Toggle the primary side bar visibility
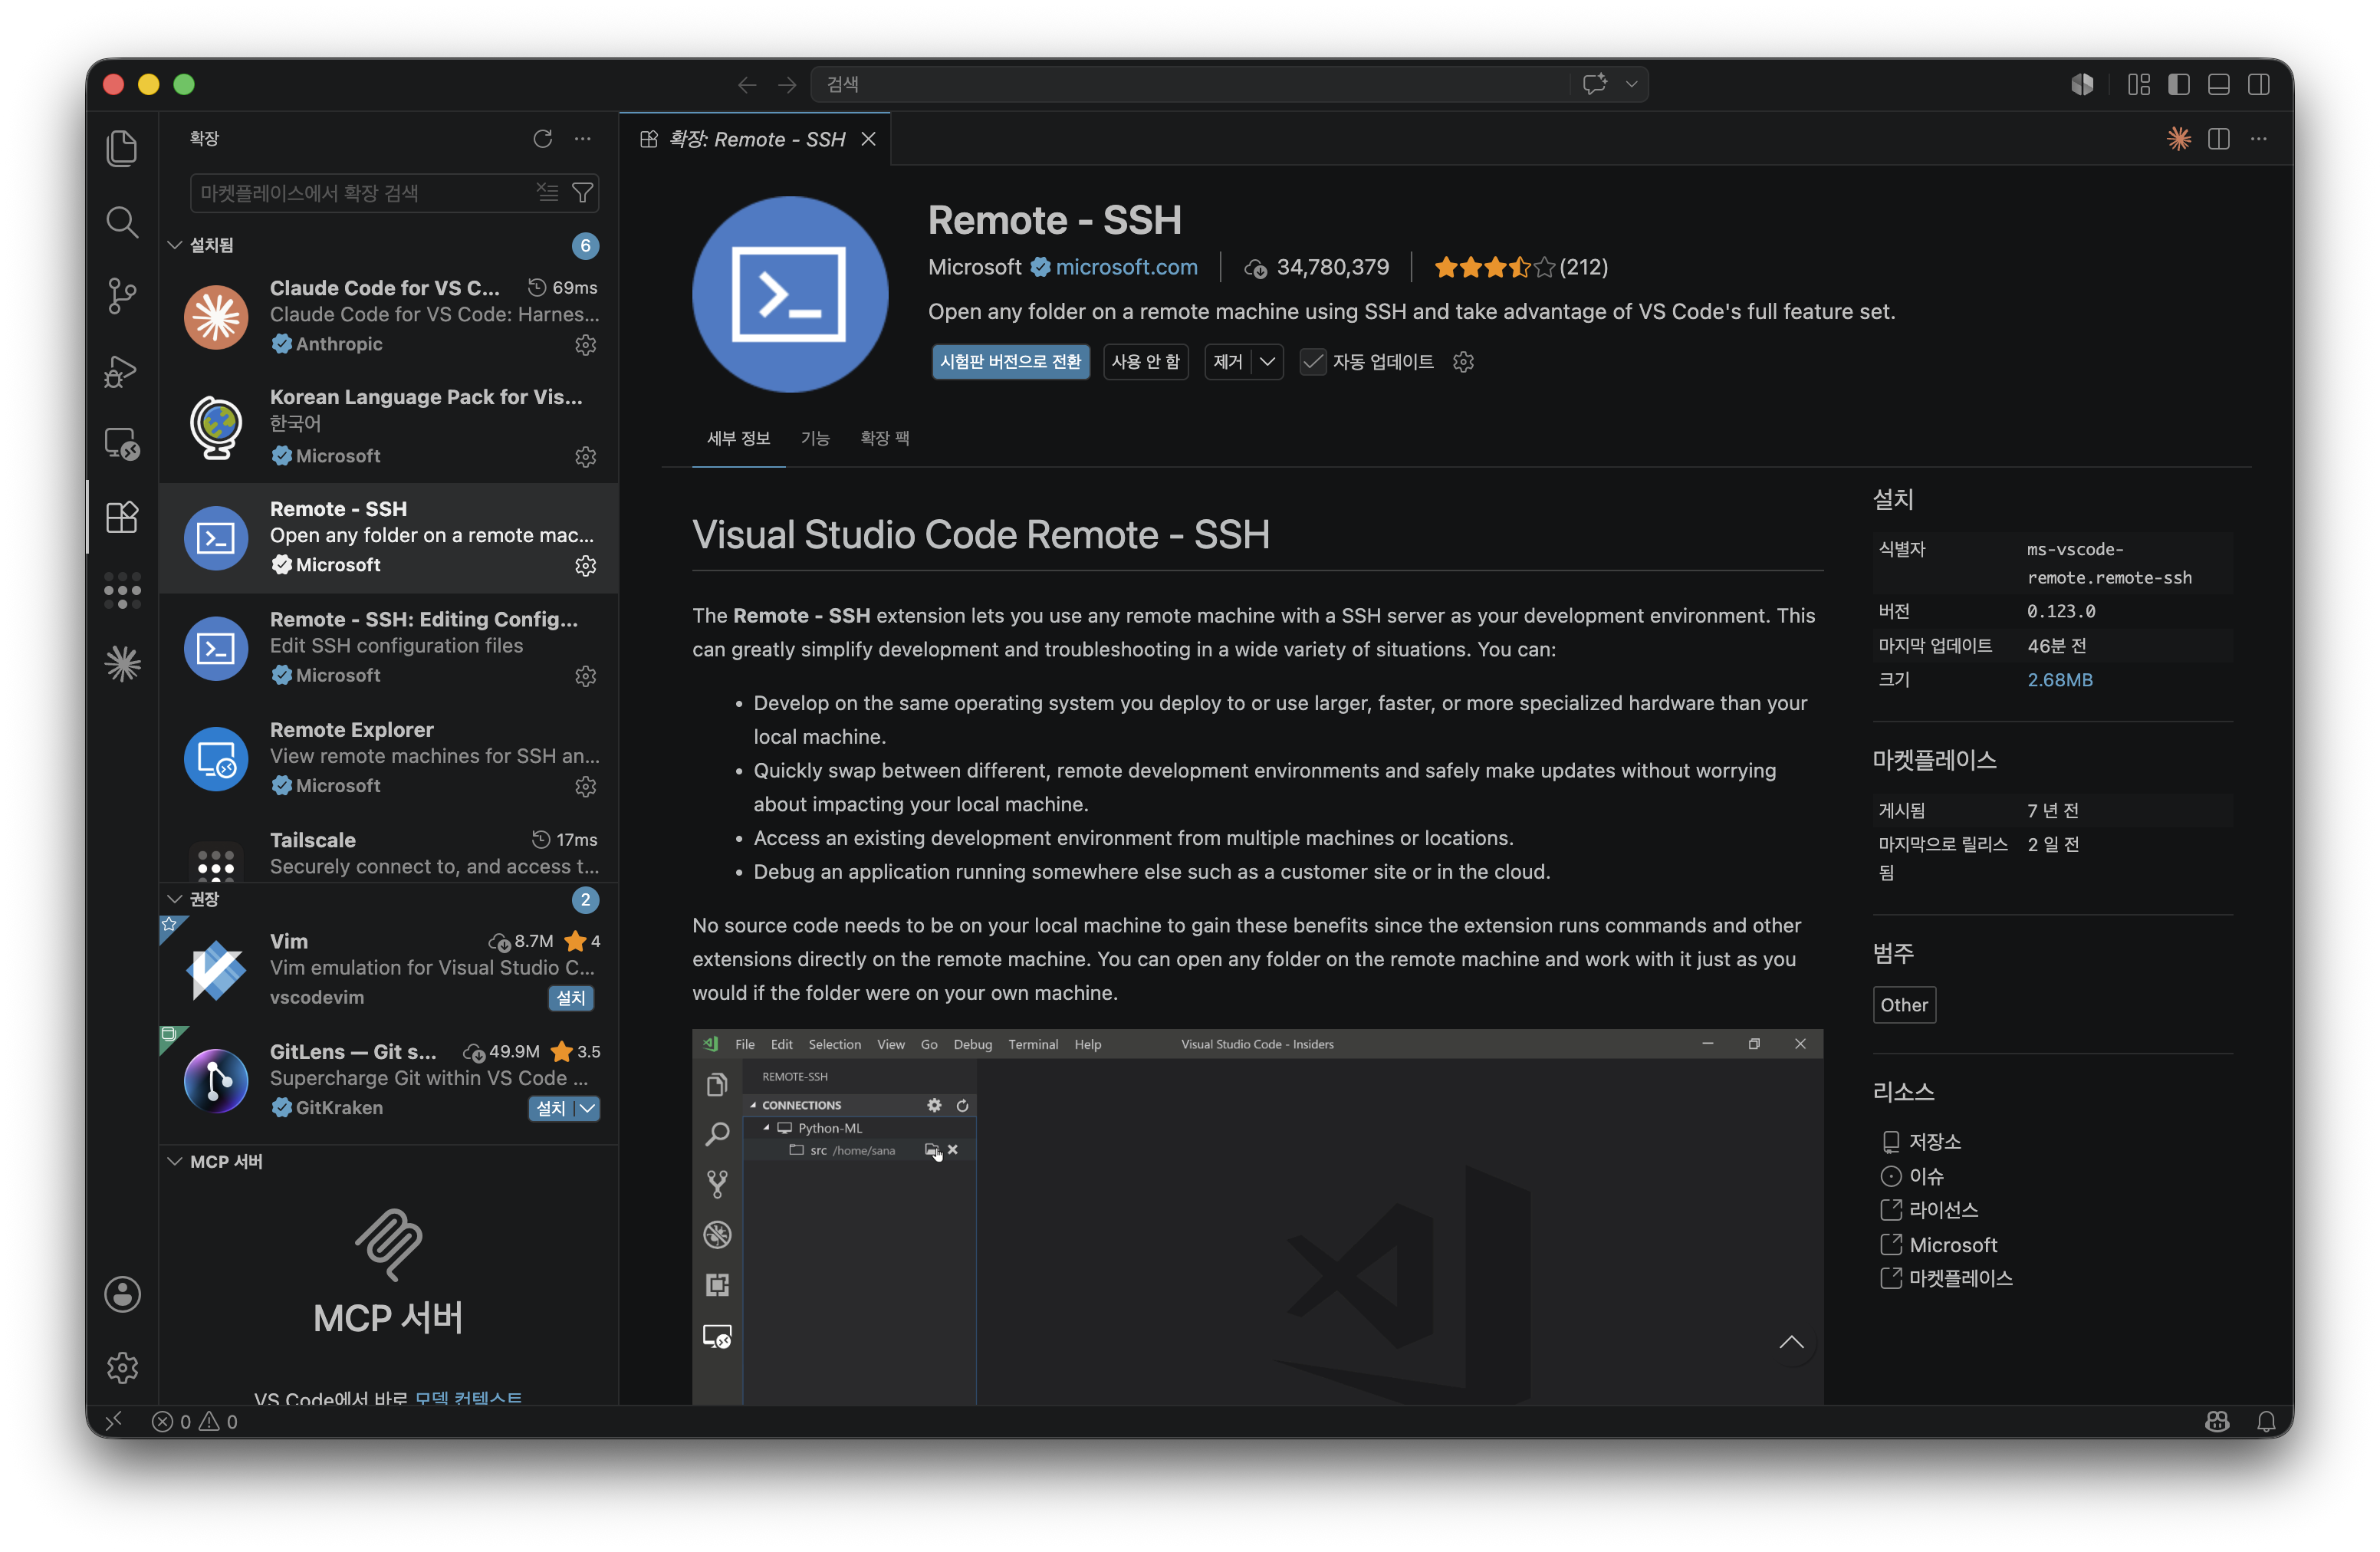The image size is (2380, 1552). 2179,85
